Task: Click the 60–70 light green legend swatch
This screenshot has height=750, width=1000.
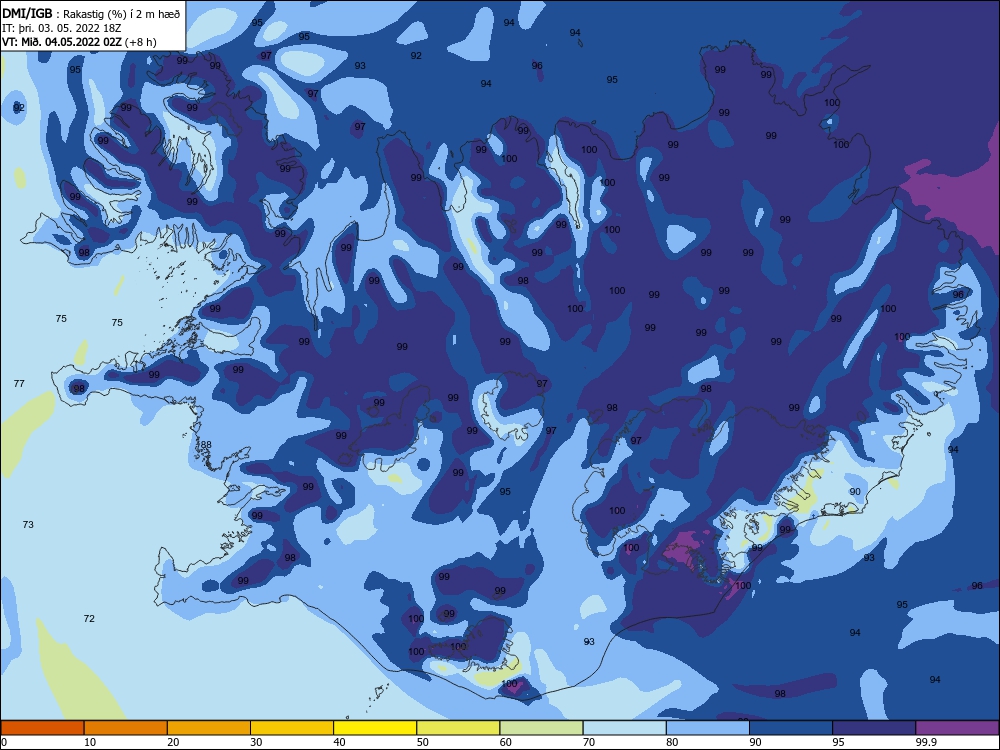Action: pyautogui.click(x=541, y=728)
